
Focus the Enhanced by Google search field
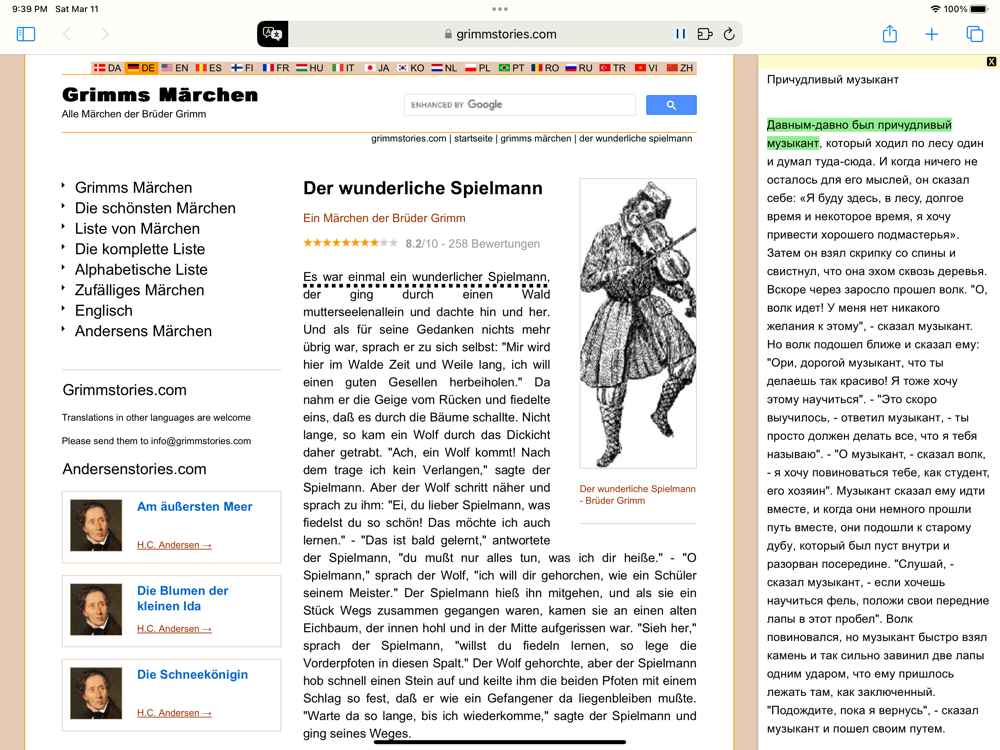point(520,105)
